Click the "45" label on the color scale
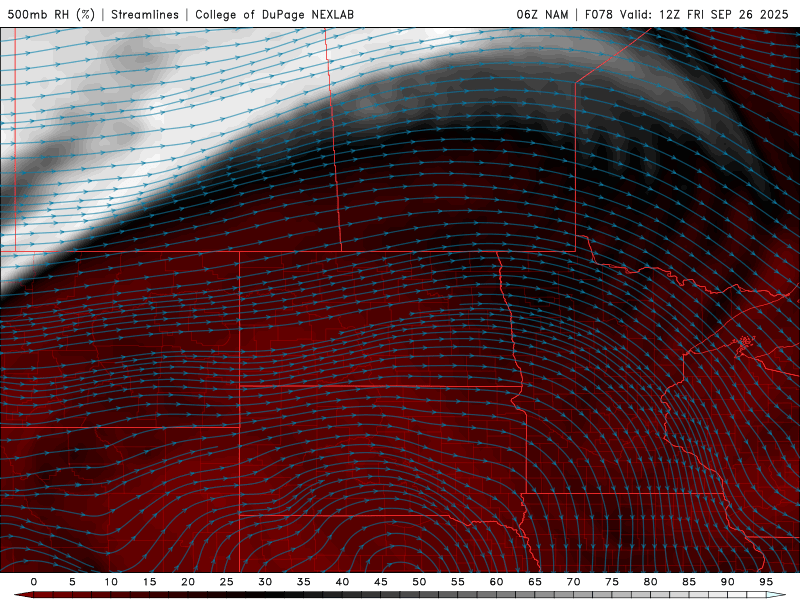Viewport: 800px width, 600px height. 381,582
